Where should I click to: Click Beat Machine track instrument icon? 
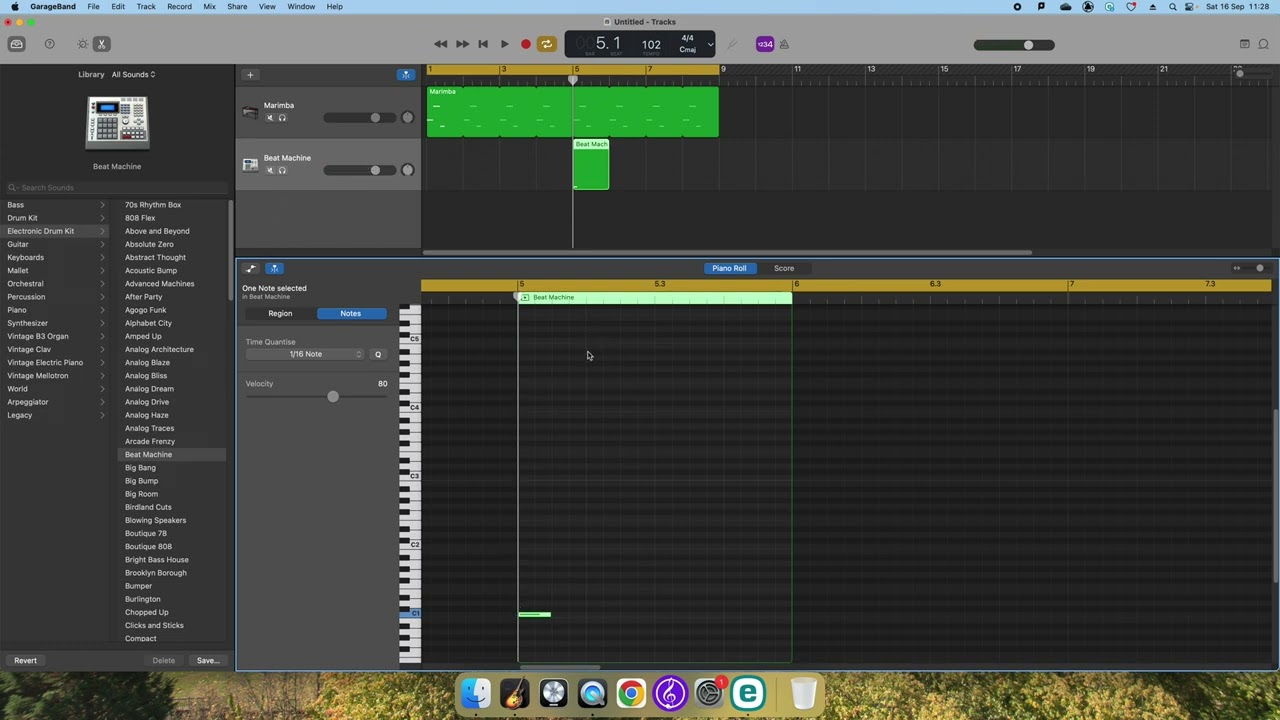pyautogui.click(x=250, y=164)
